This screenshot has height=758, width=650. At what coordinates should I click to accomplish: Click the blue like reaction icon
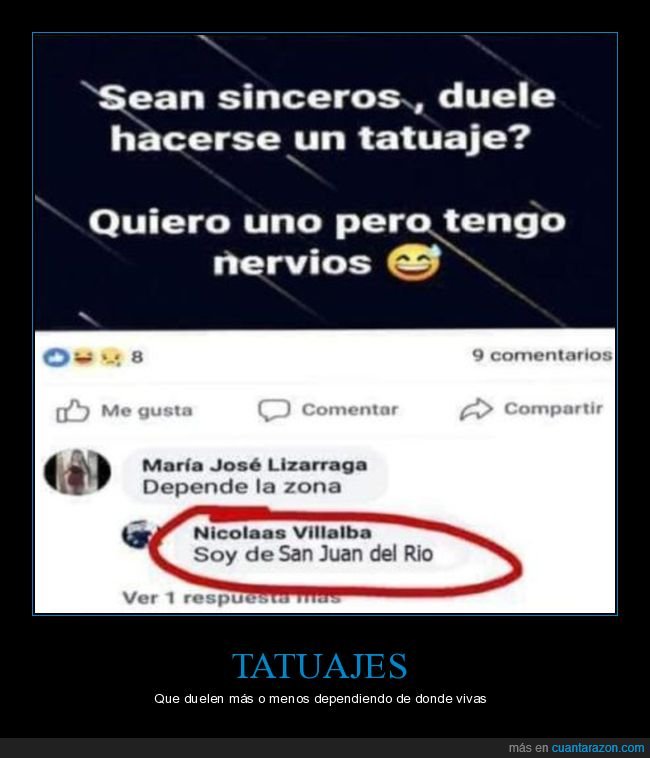56,358
